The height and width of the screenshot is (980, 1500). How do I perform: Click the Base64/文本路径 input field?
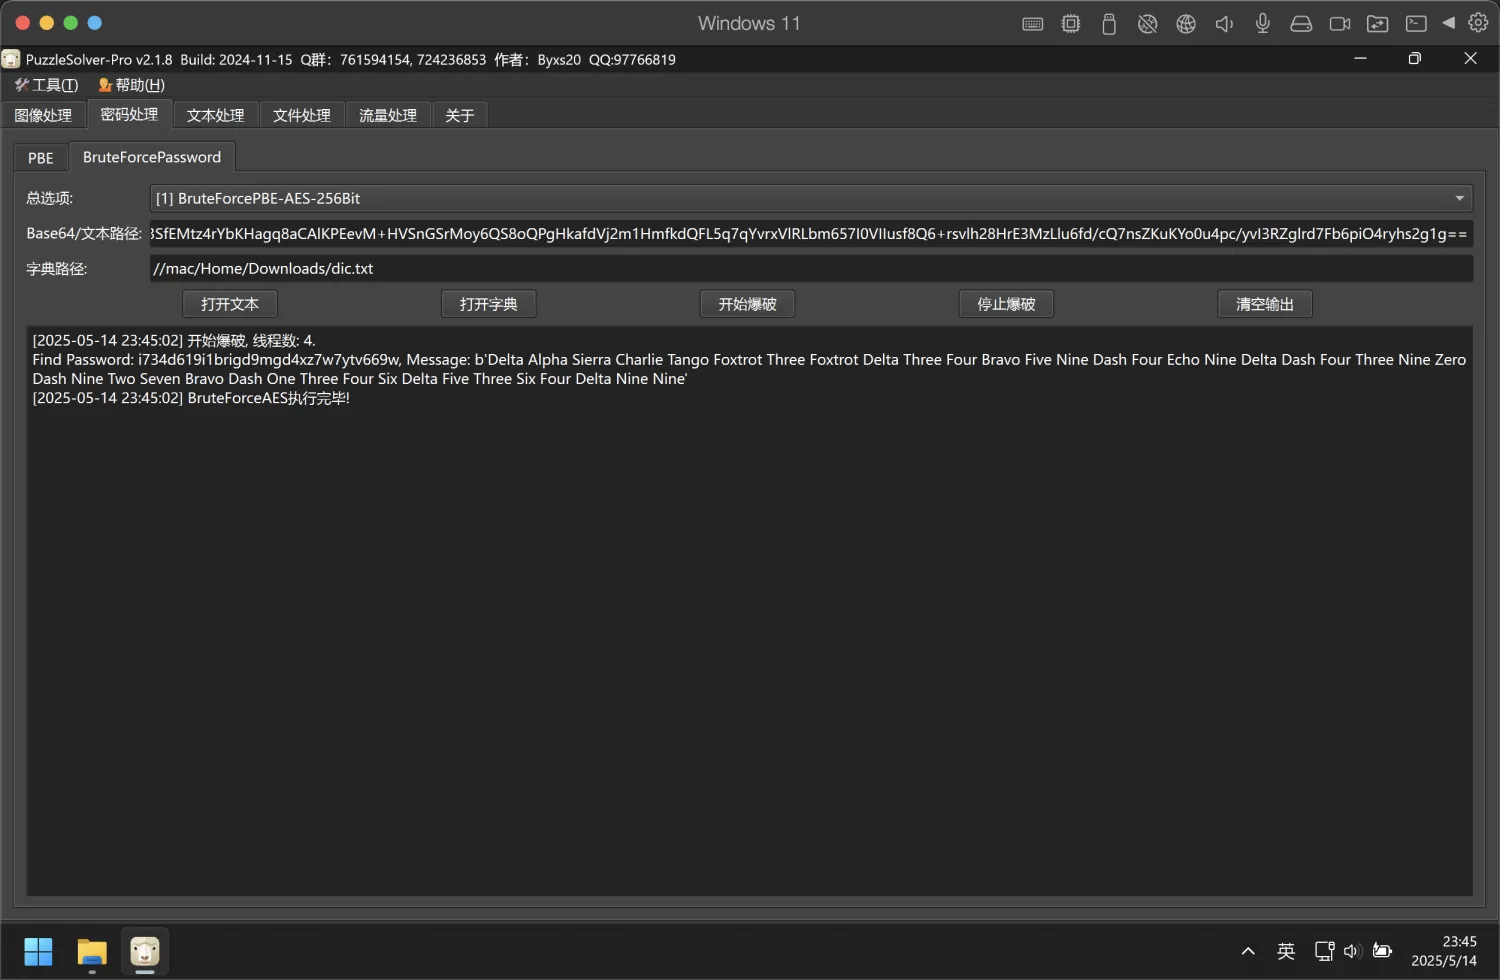tap(811, 233)
